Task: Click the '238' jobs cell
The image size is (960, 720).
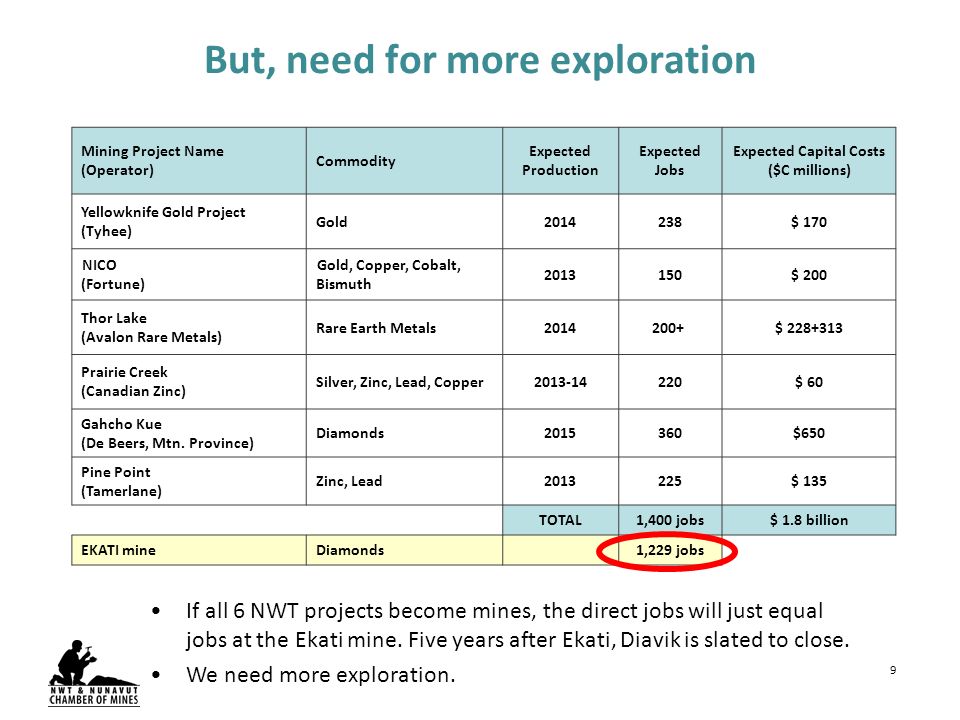Action: point(670,222)
